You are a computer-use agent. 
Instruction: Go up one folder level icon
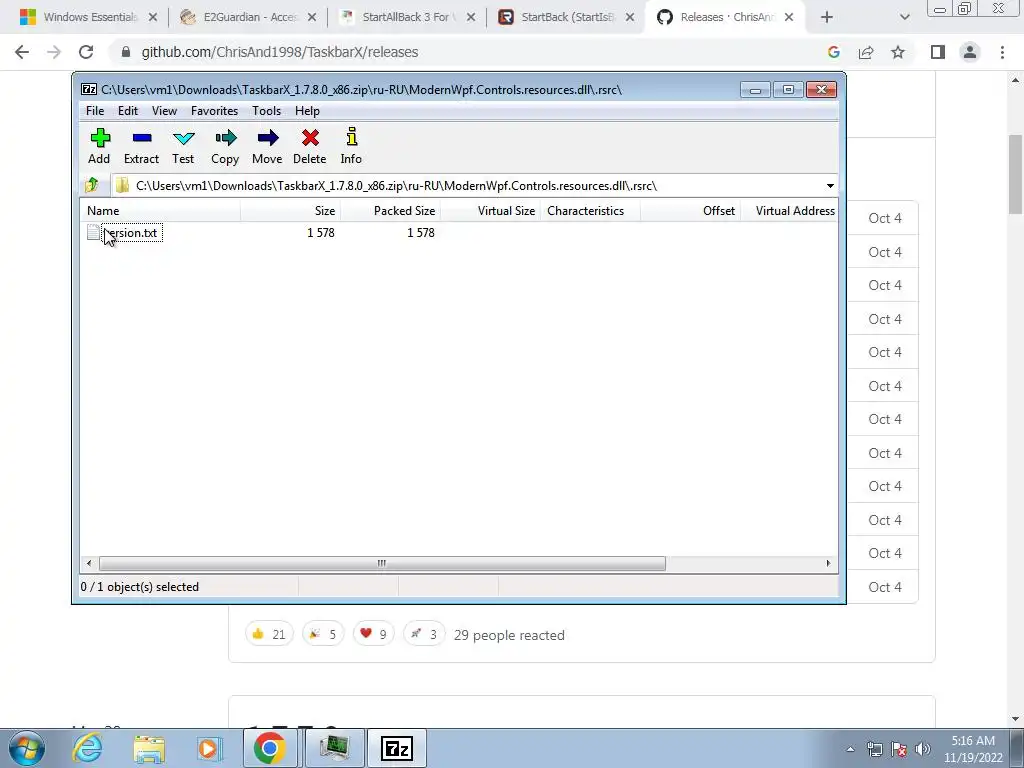[x=92, y=185]
